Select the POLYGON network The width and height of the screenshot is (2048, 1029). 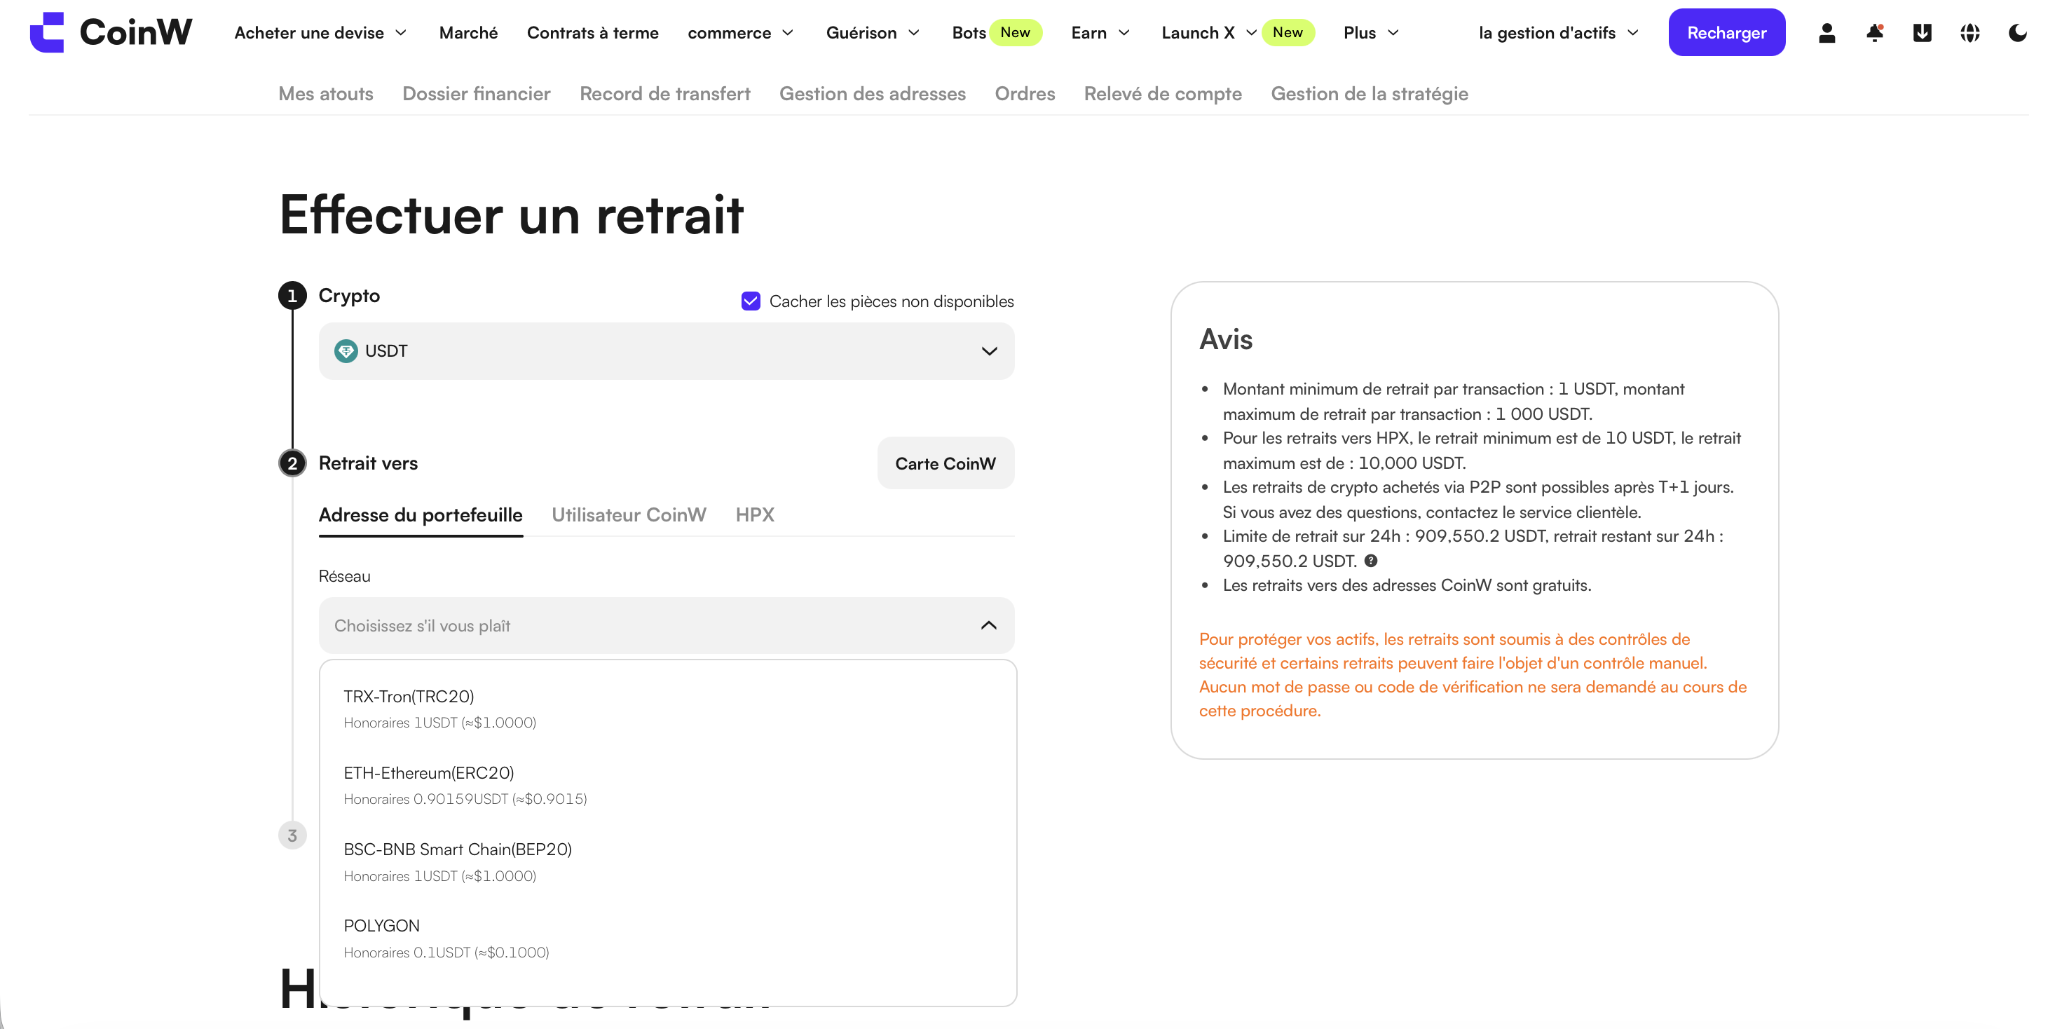pos(668,938)
